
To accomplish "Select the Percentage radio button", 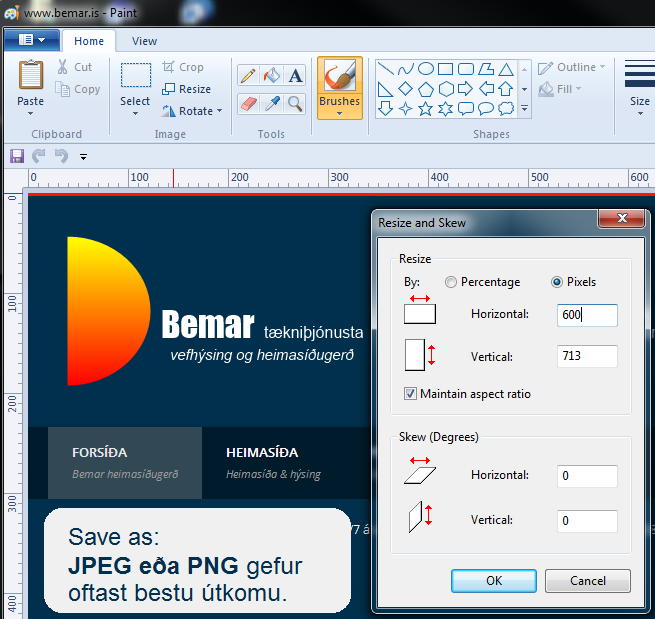I will (451, 282).
